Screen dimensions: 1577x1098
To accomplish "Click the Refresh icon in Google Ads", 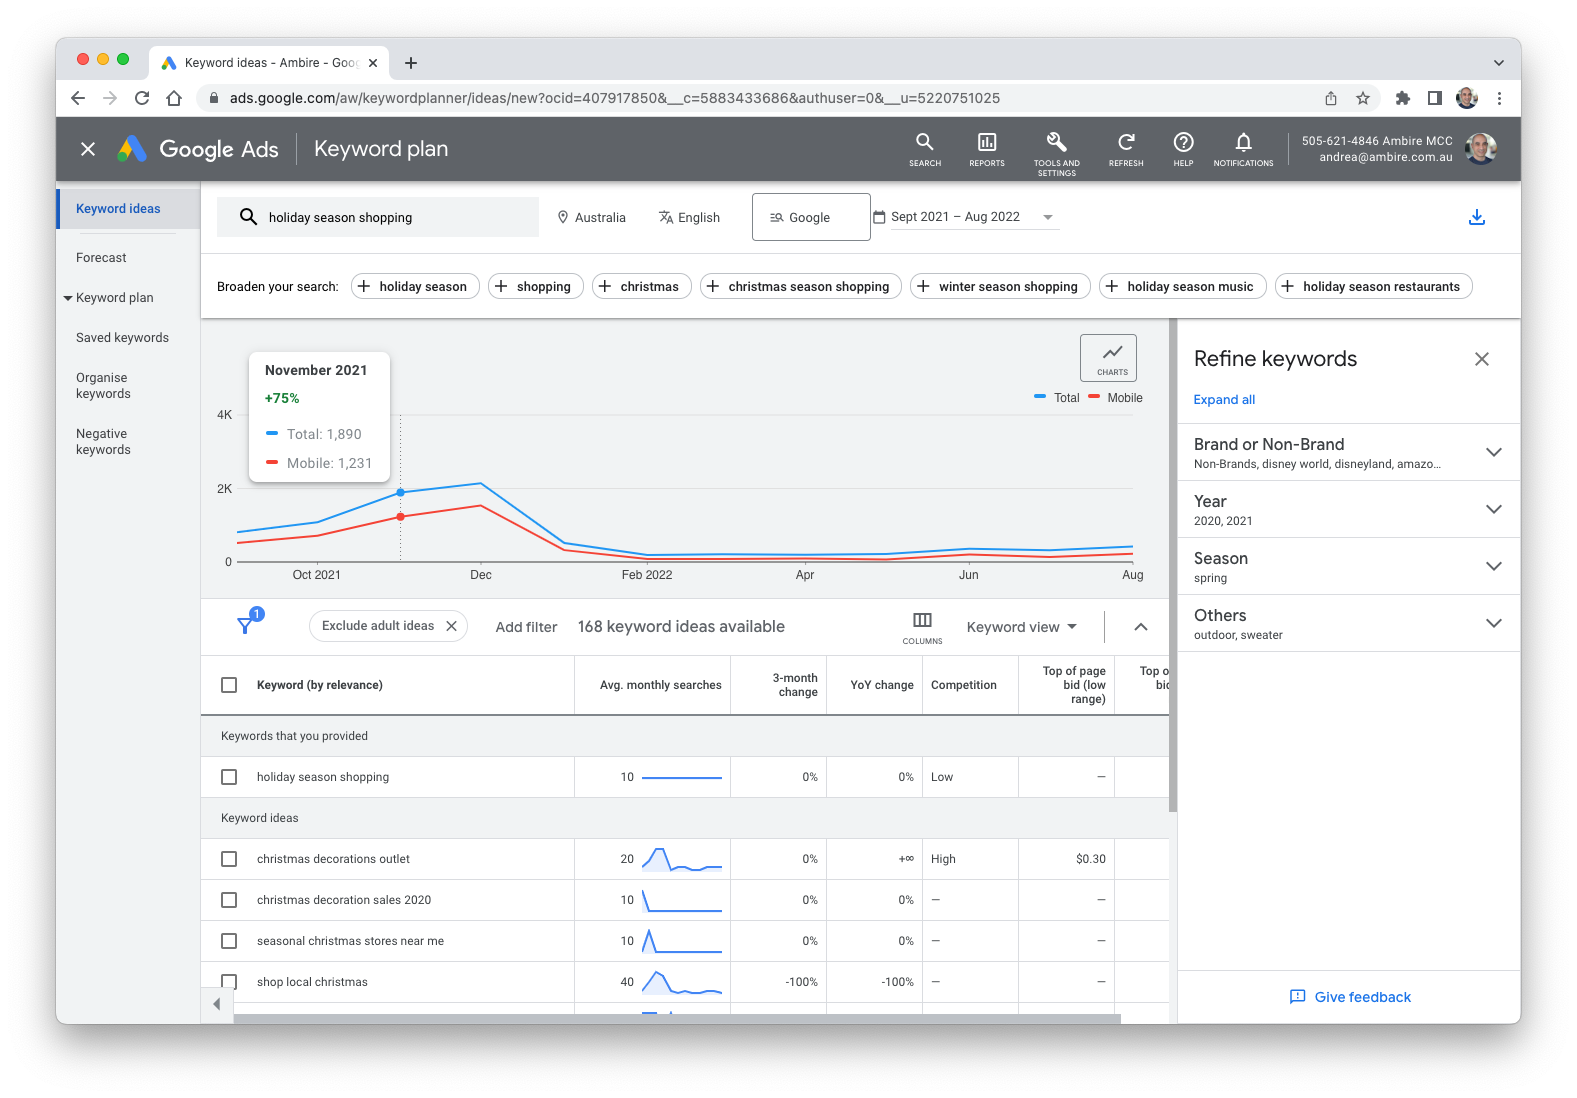I will 1126,149.
